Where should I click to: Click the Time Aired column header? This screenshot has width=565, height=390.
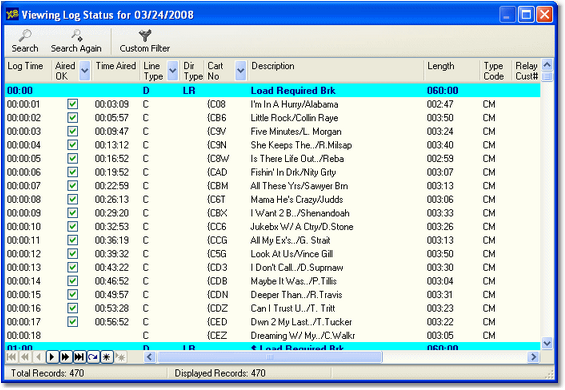116,71
